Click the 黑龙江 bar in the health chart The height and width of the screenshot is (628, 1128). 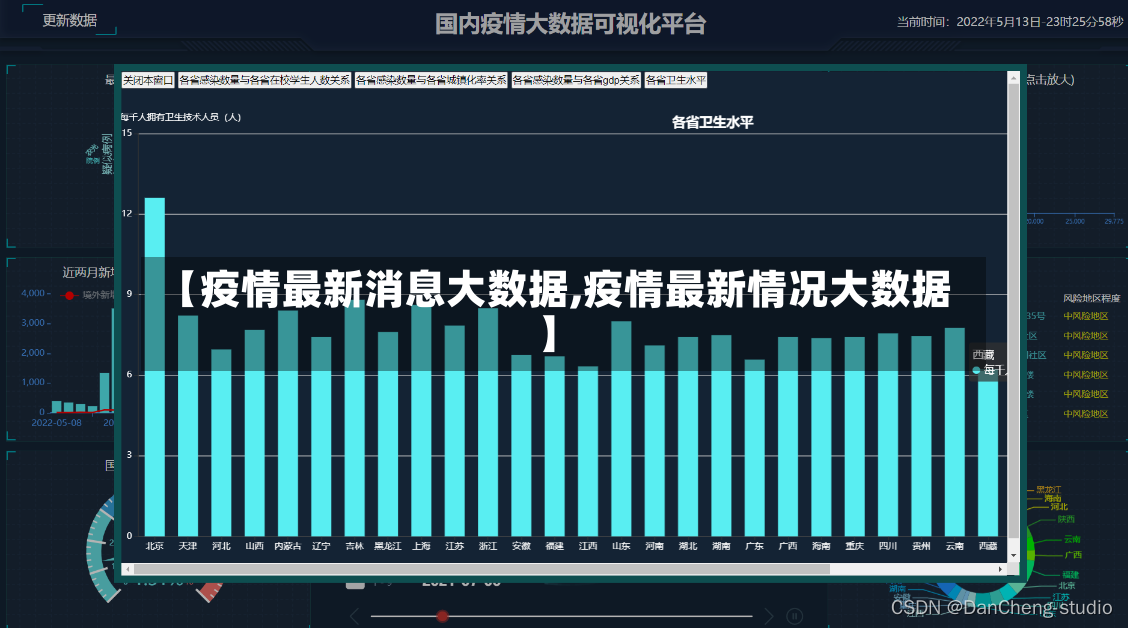click(388, 434)
